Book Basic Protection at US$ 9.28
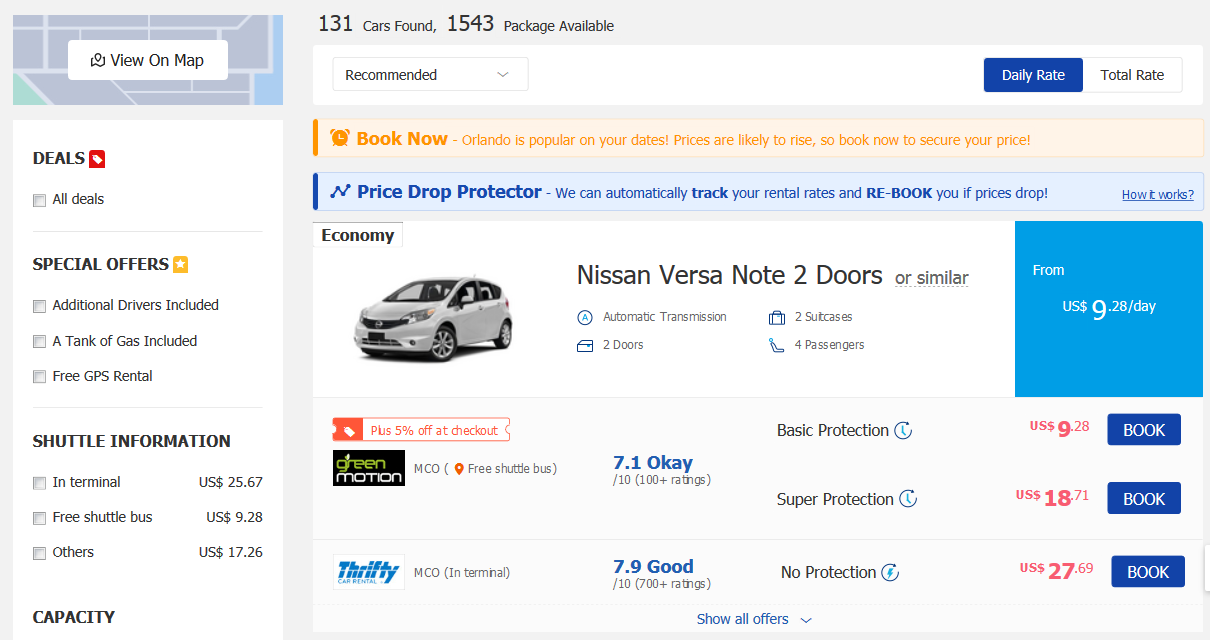Viewport: 1210px width, 640px height. pos(1144,430)
